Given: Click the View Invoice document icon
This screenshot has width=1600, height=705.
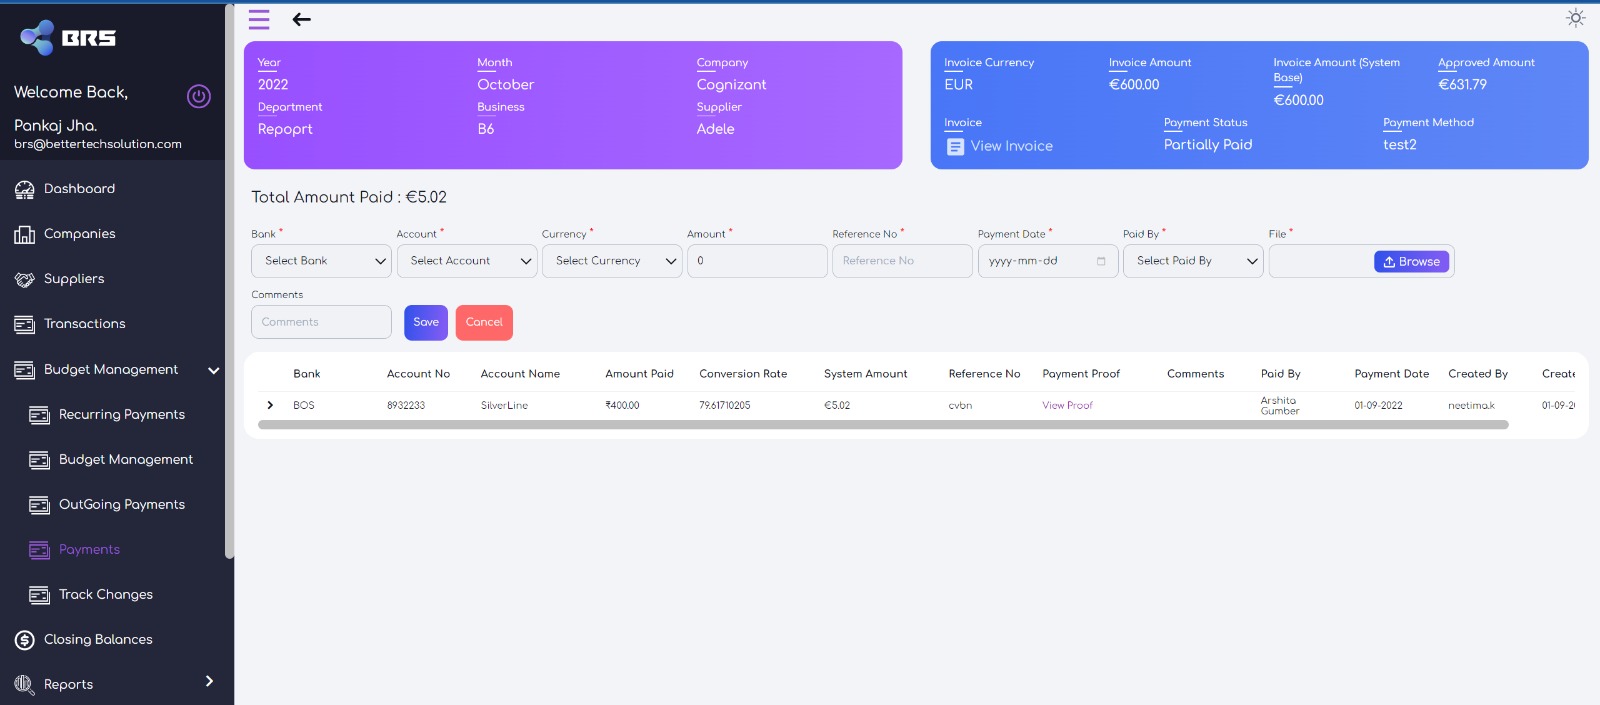Looking at the screenshot, I should 955,147.
